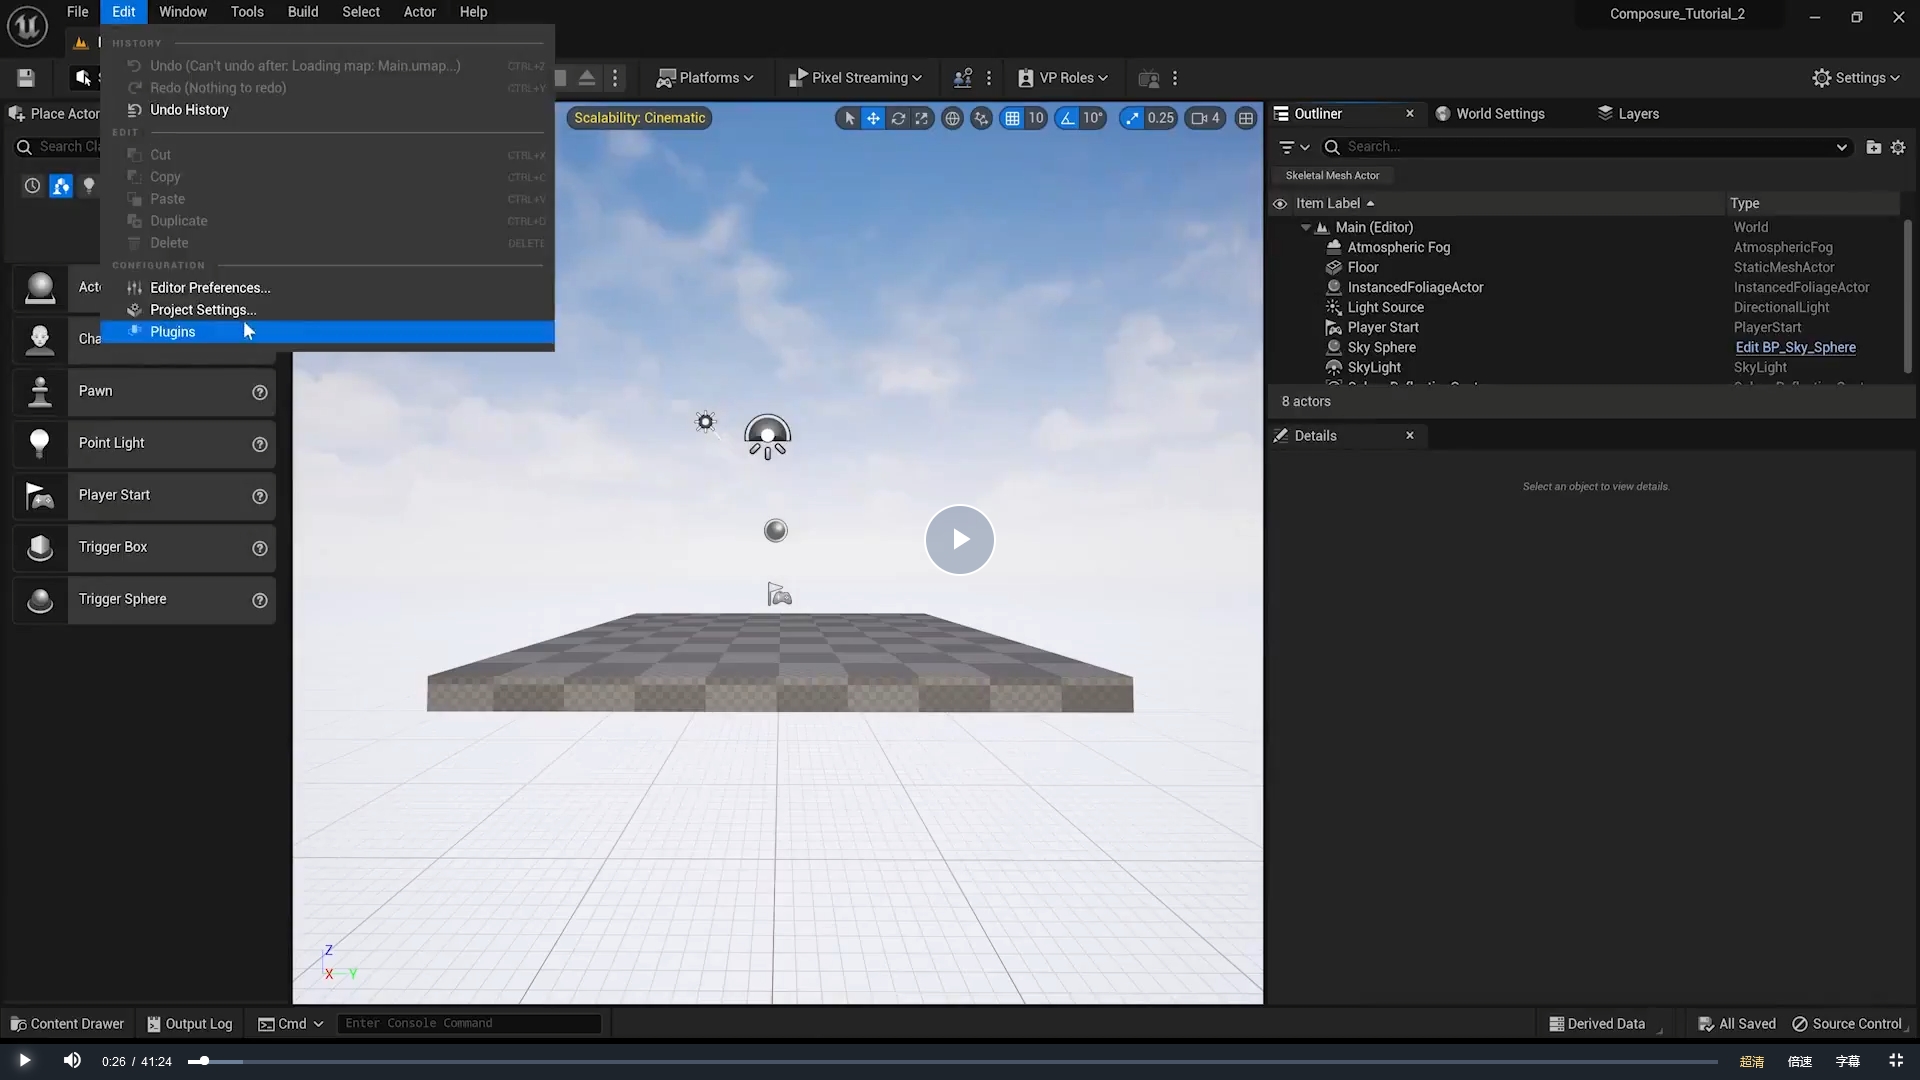This screenshot has height=1080, width=1920.
Task: Click the Scalability: Cinematic badge
Action: [640, 118]
